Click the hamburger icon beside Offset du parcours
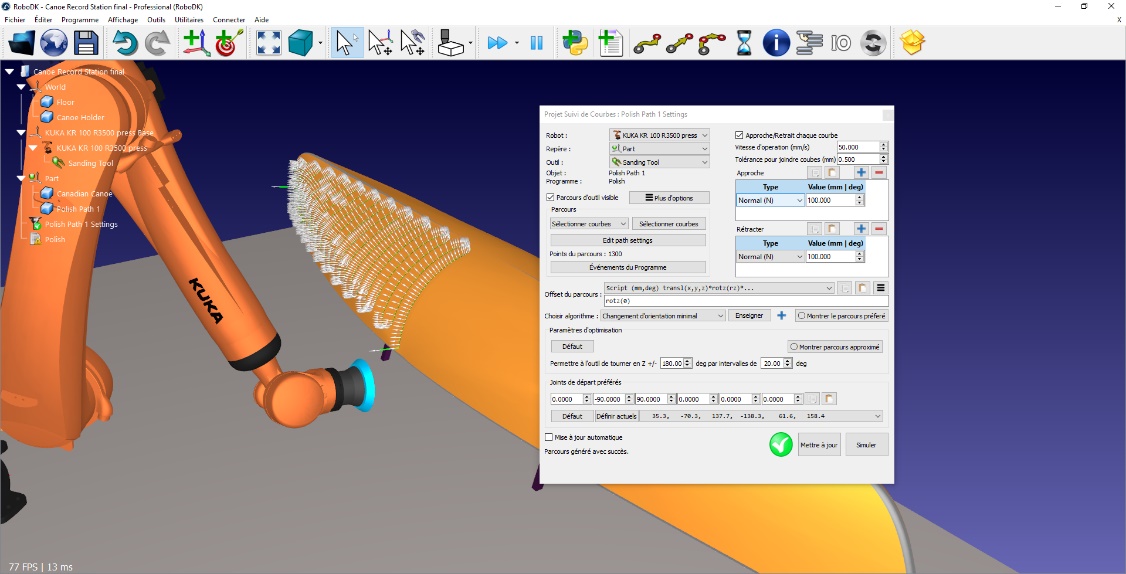This screenshot has height=574, width=1126. (880, 288)
